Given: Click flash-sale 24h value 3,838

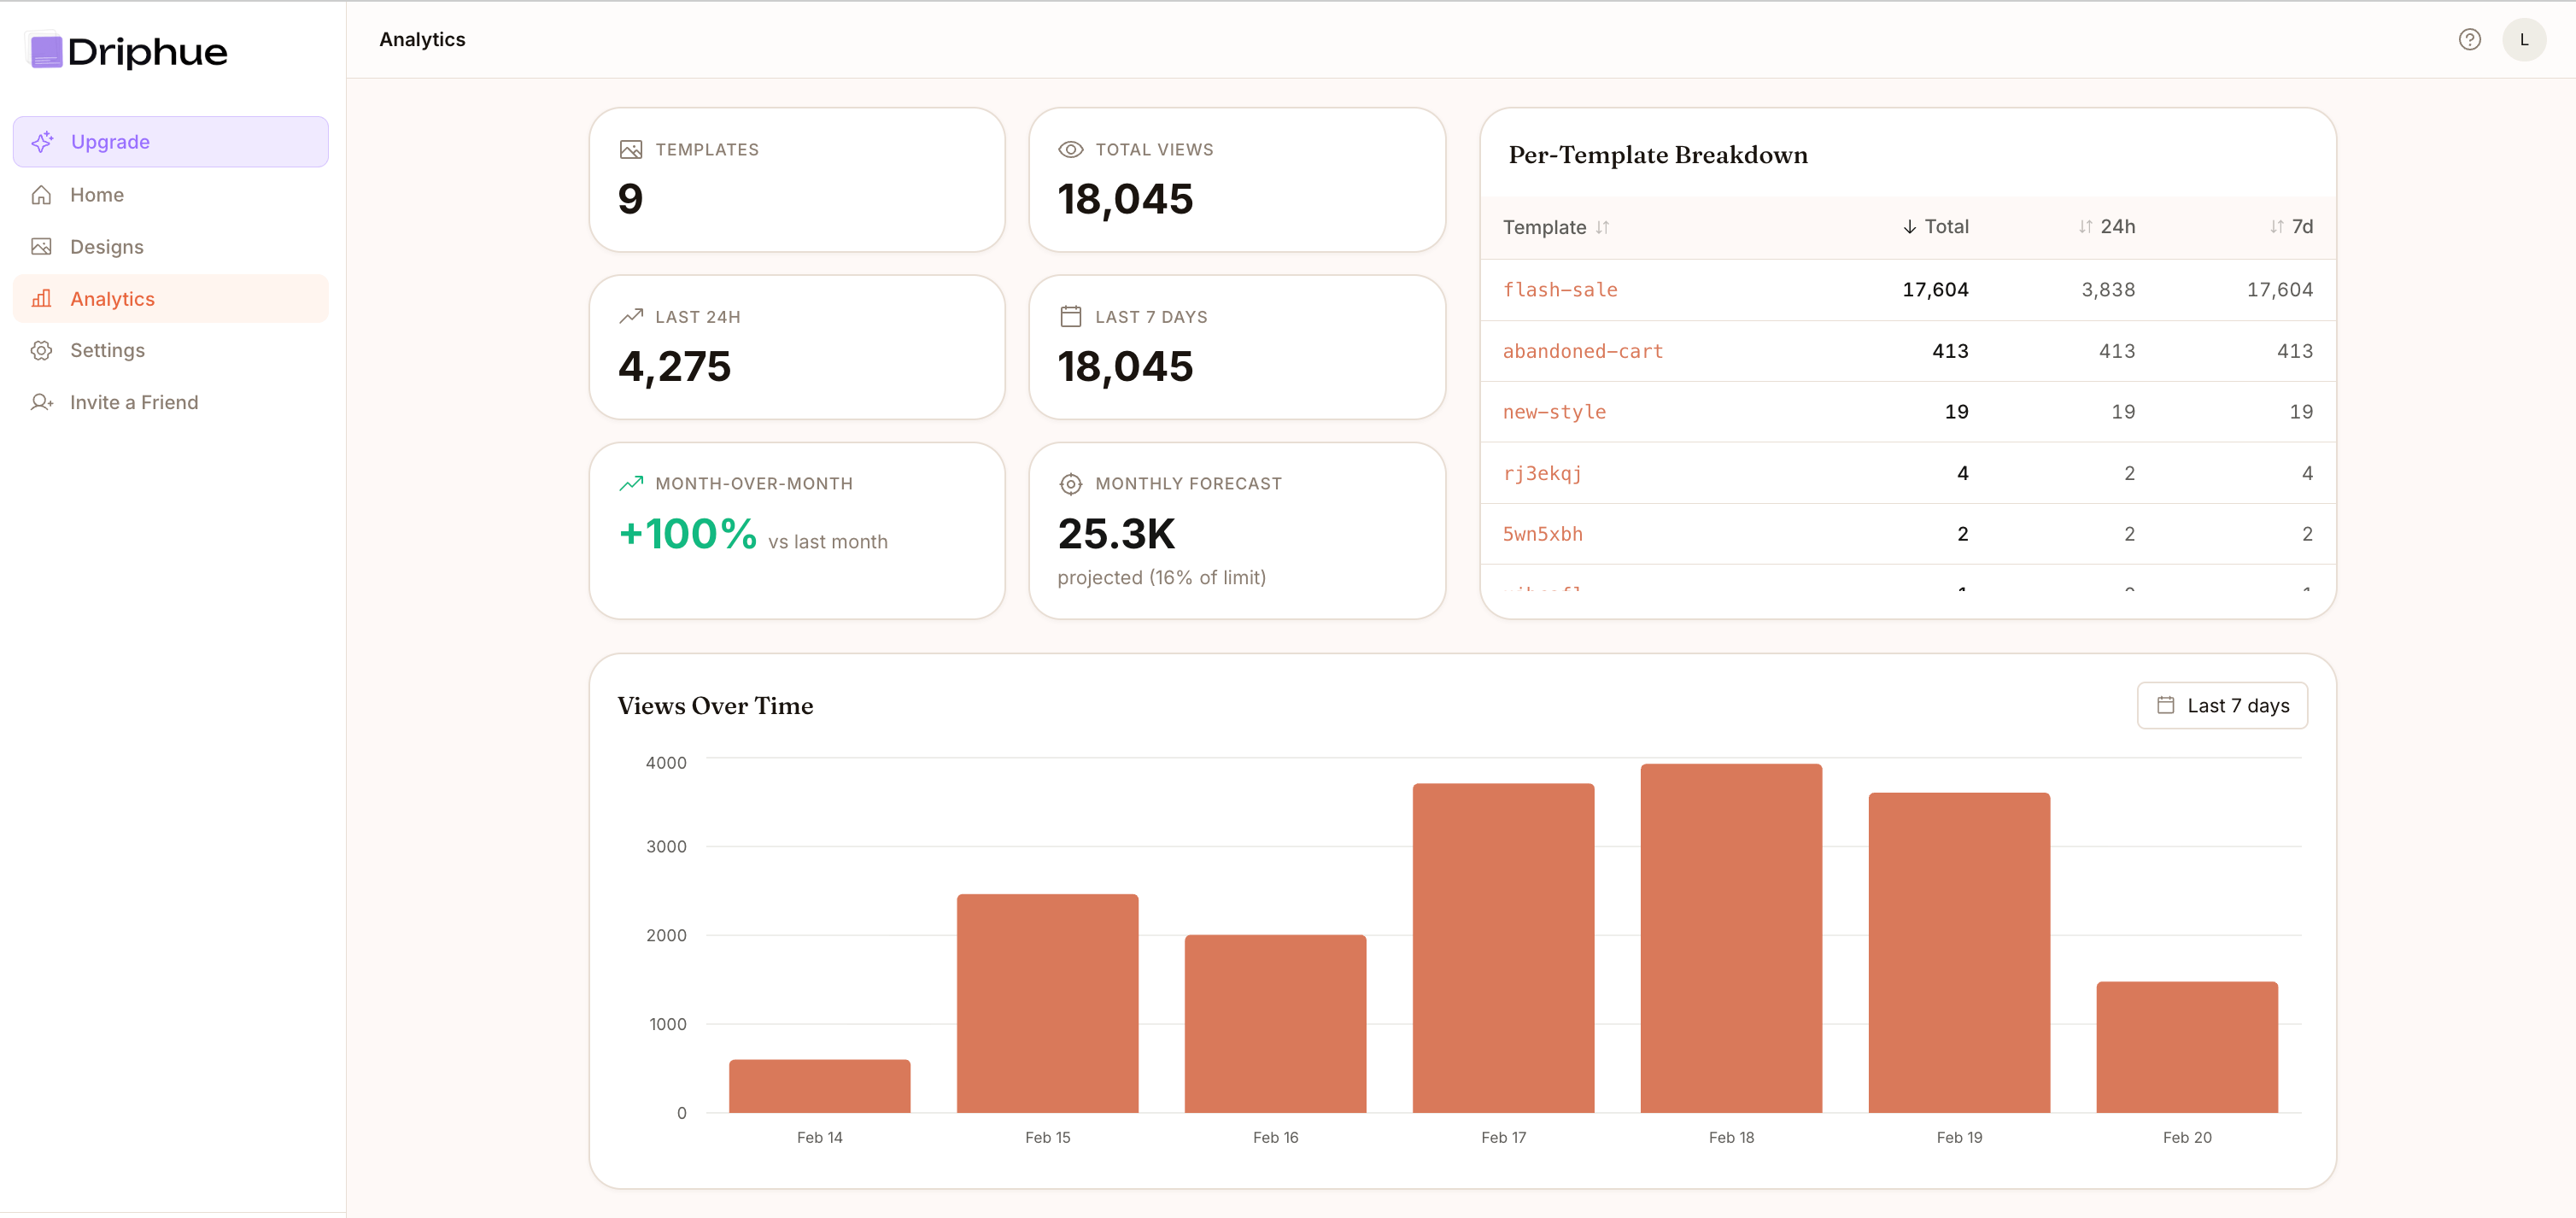Looking at the screenshot, I should tap(2108, 290).
